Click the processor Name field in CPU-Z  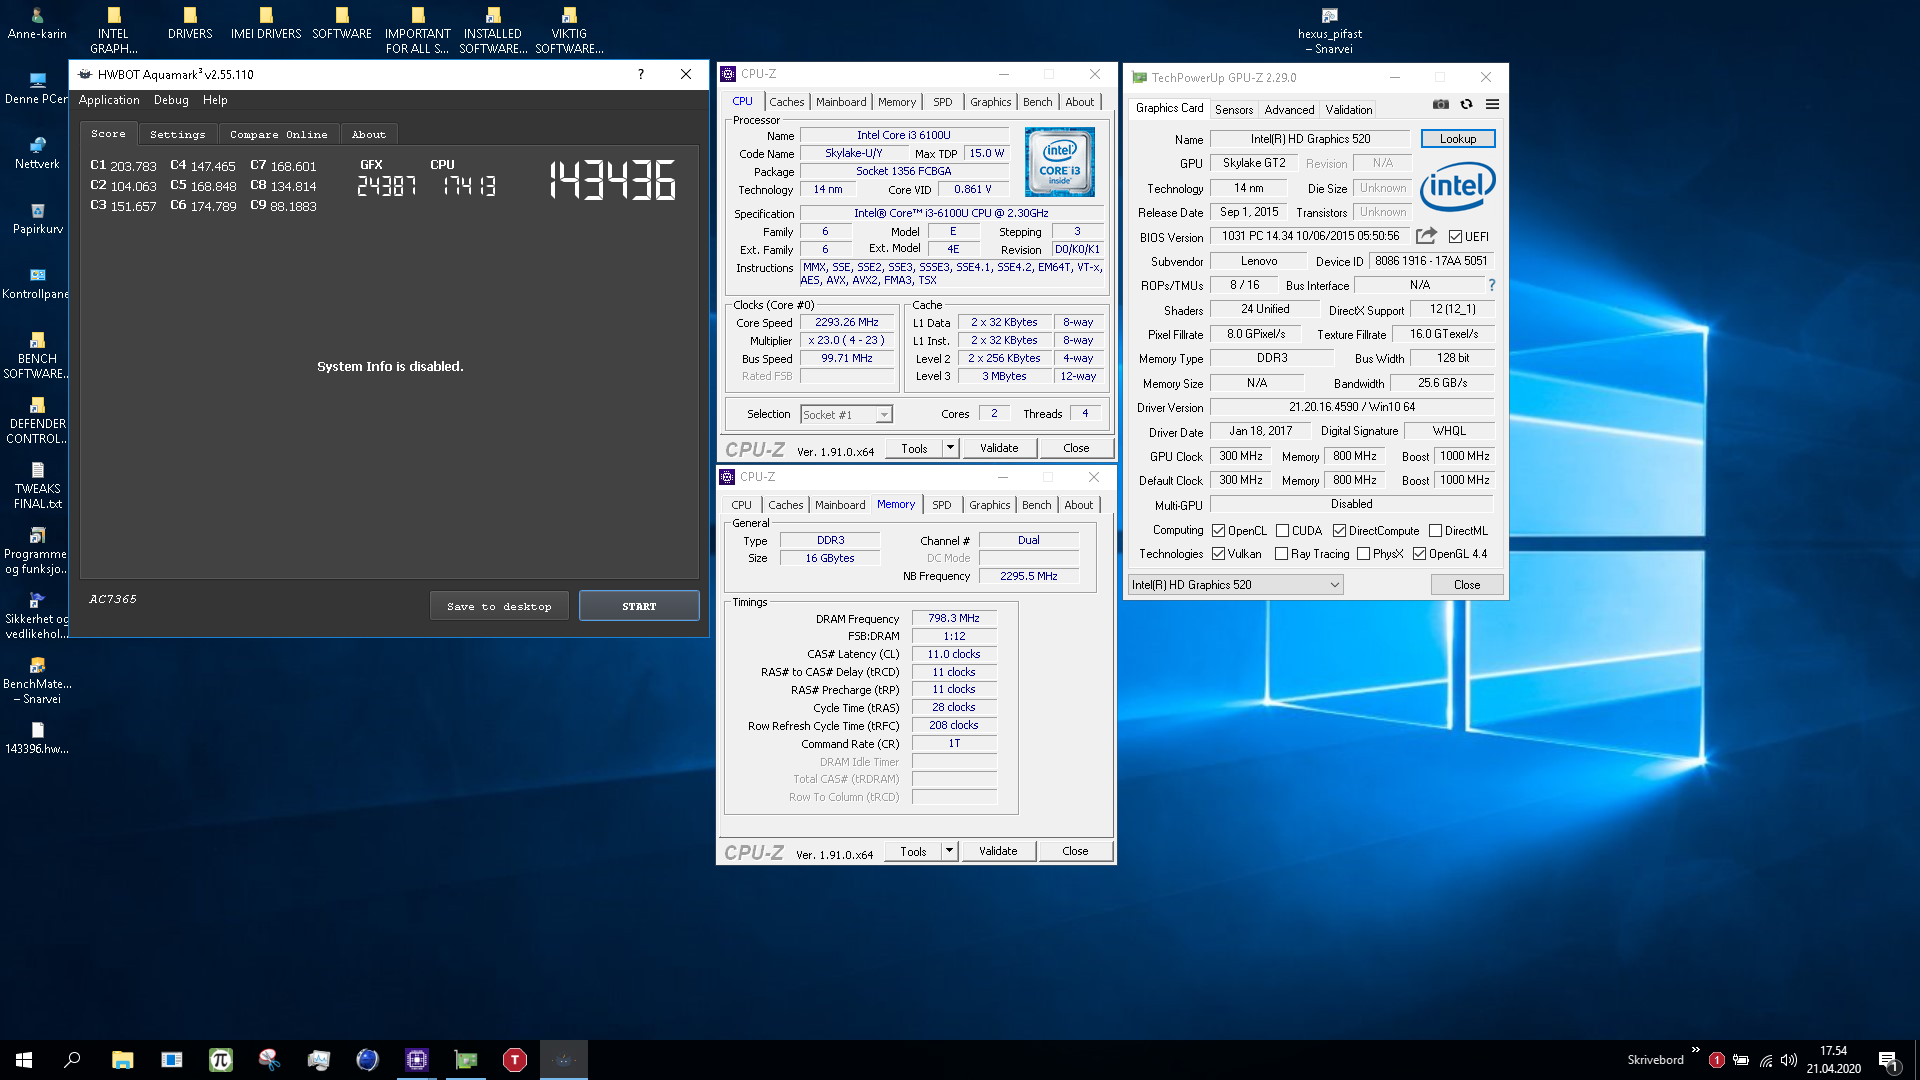click(x=904, y=135)
